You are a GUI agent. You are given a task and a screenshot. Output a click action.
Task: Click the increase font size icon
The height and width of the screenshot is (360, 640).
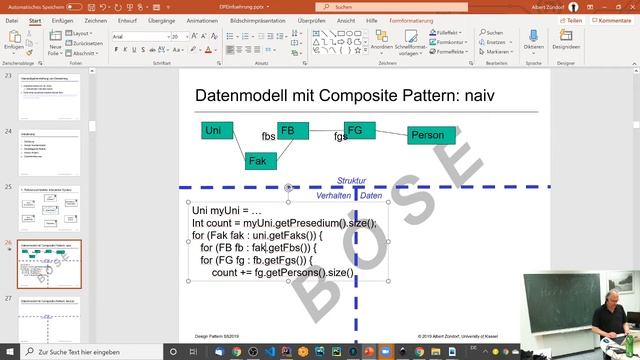tap(195, 36)
